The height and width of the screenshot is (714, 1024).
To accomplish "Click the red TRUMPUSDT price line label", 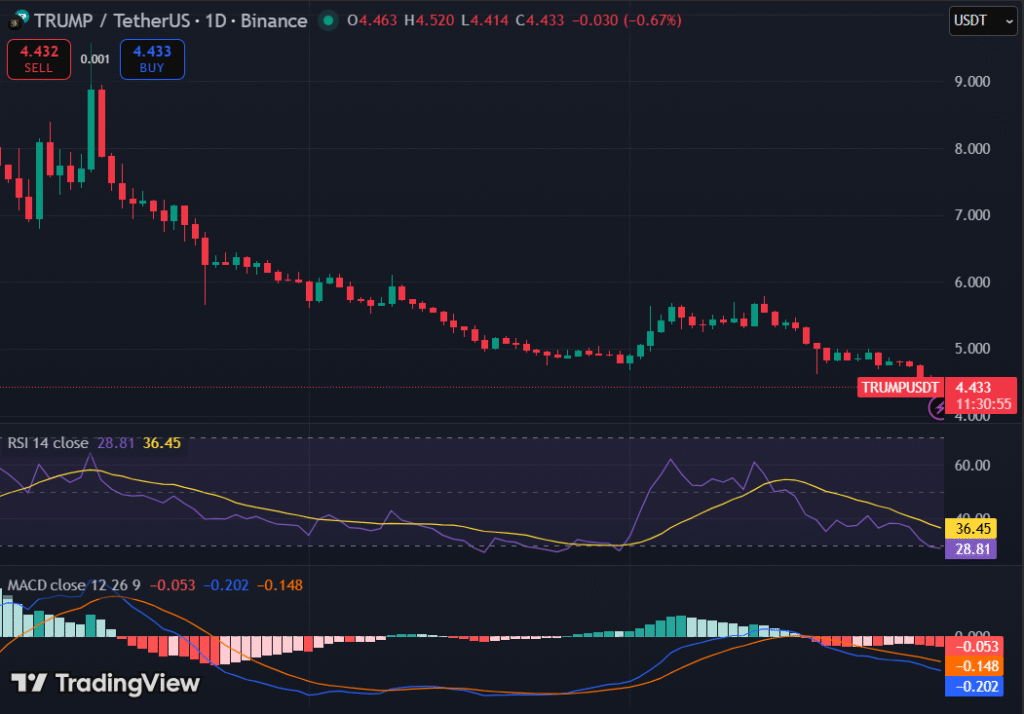I will pyautogui.click(x=900, y=387).
